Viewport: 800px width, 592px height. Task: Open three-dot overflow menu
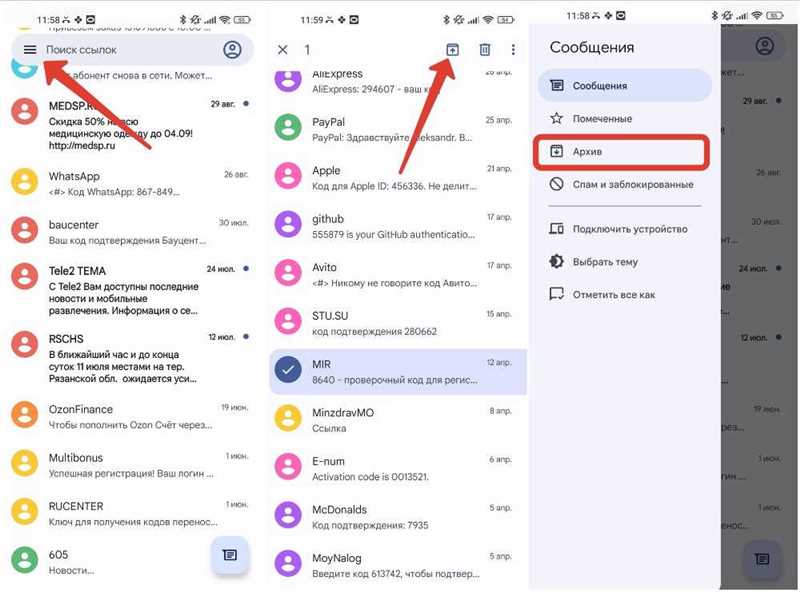coord(513,50)
